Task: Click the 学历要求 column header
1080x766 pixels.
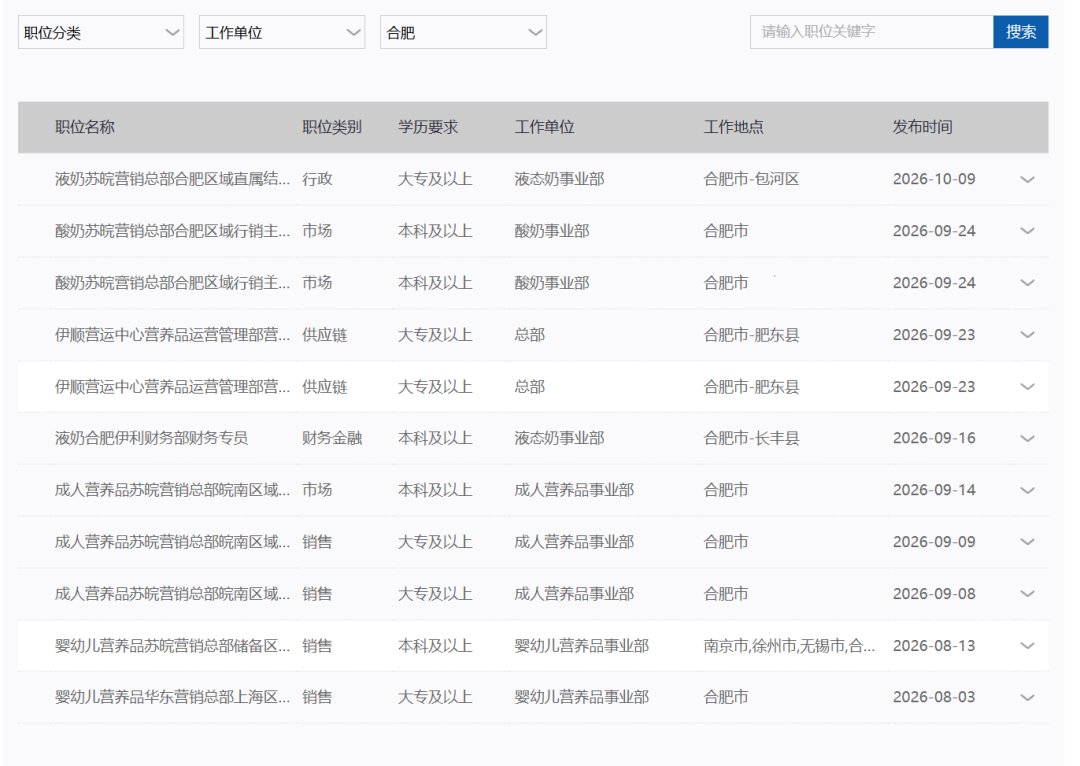Action: pos(428,127)
